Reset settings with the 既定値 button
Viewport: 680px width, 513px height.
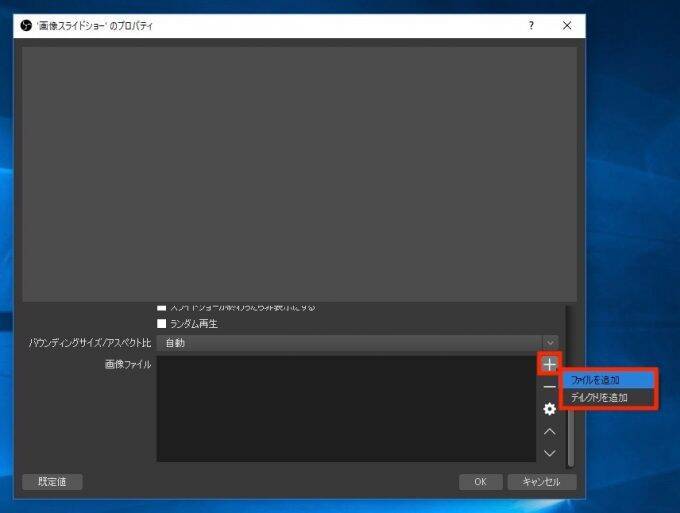[52, 482]
